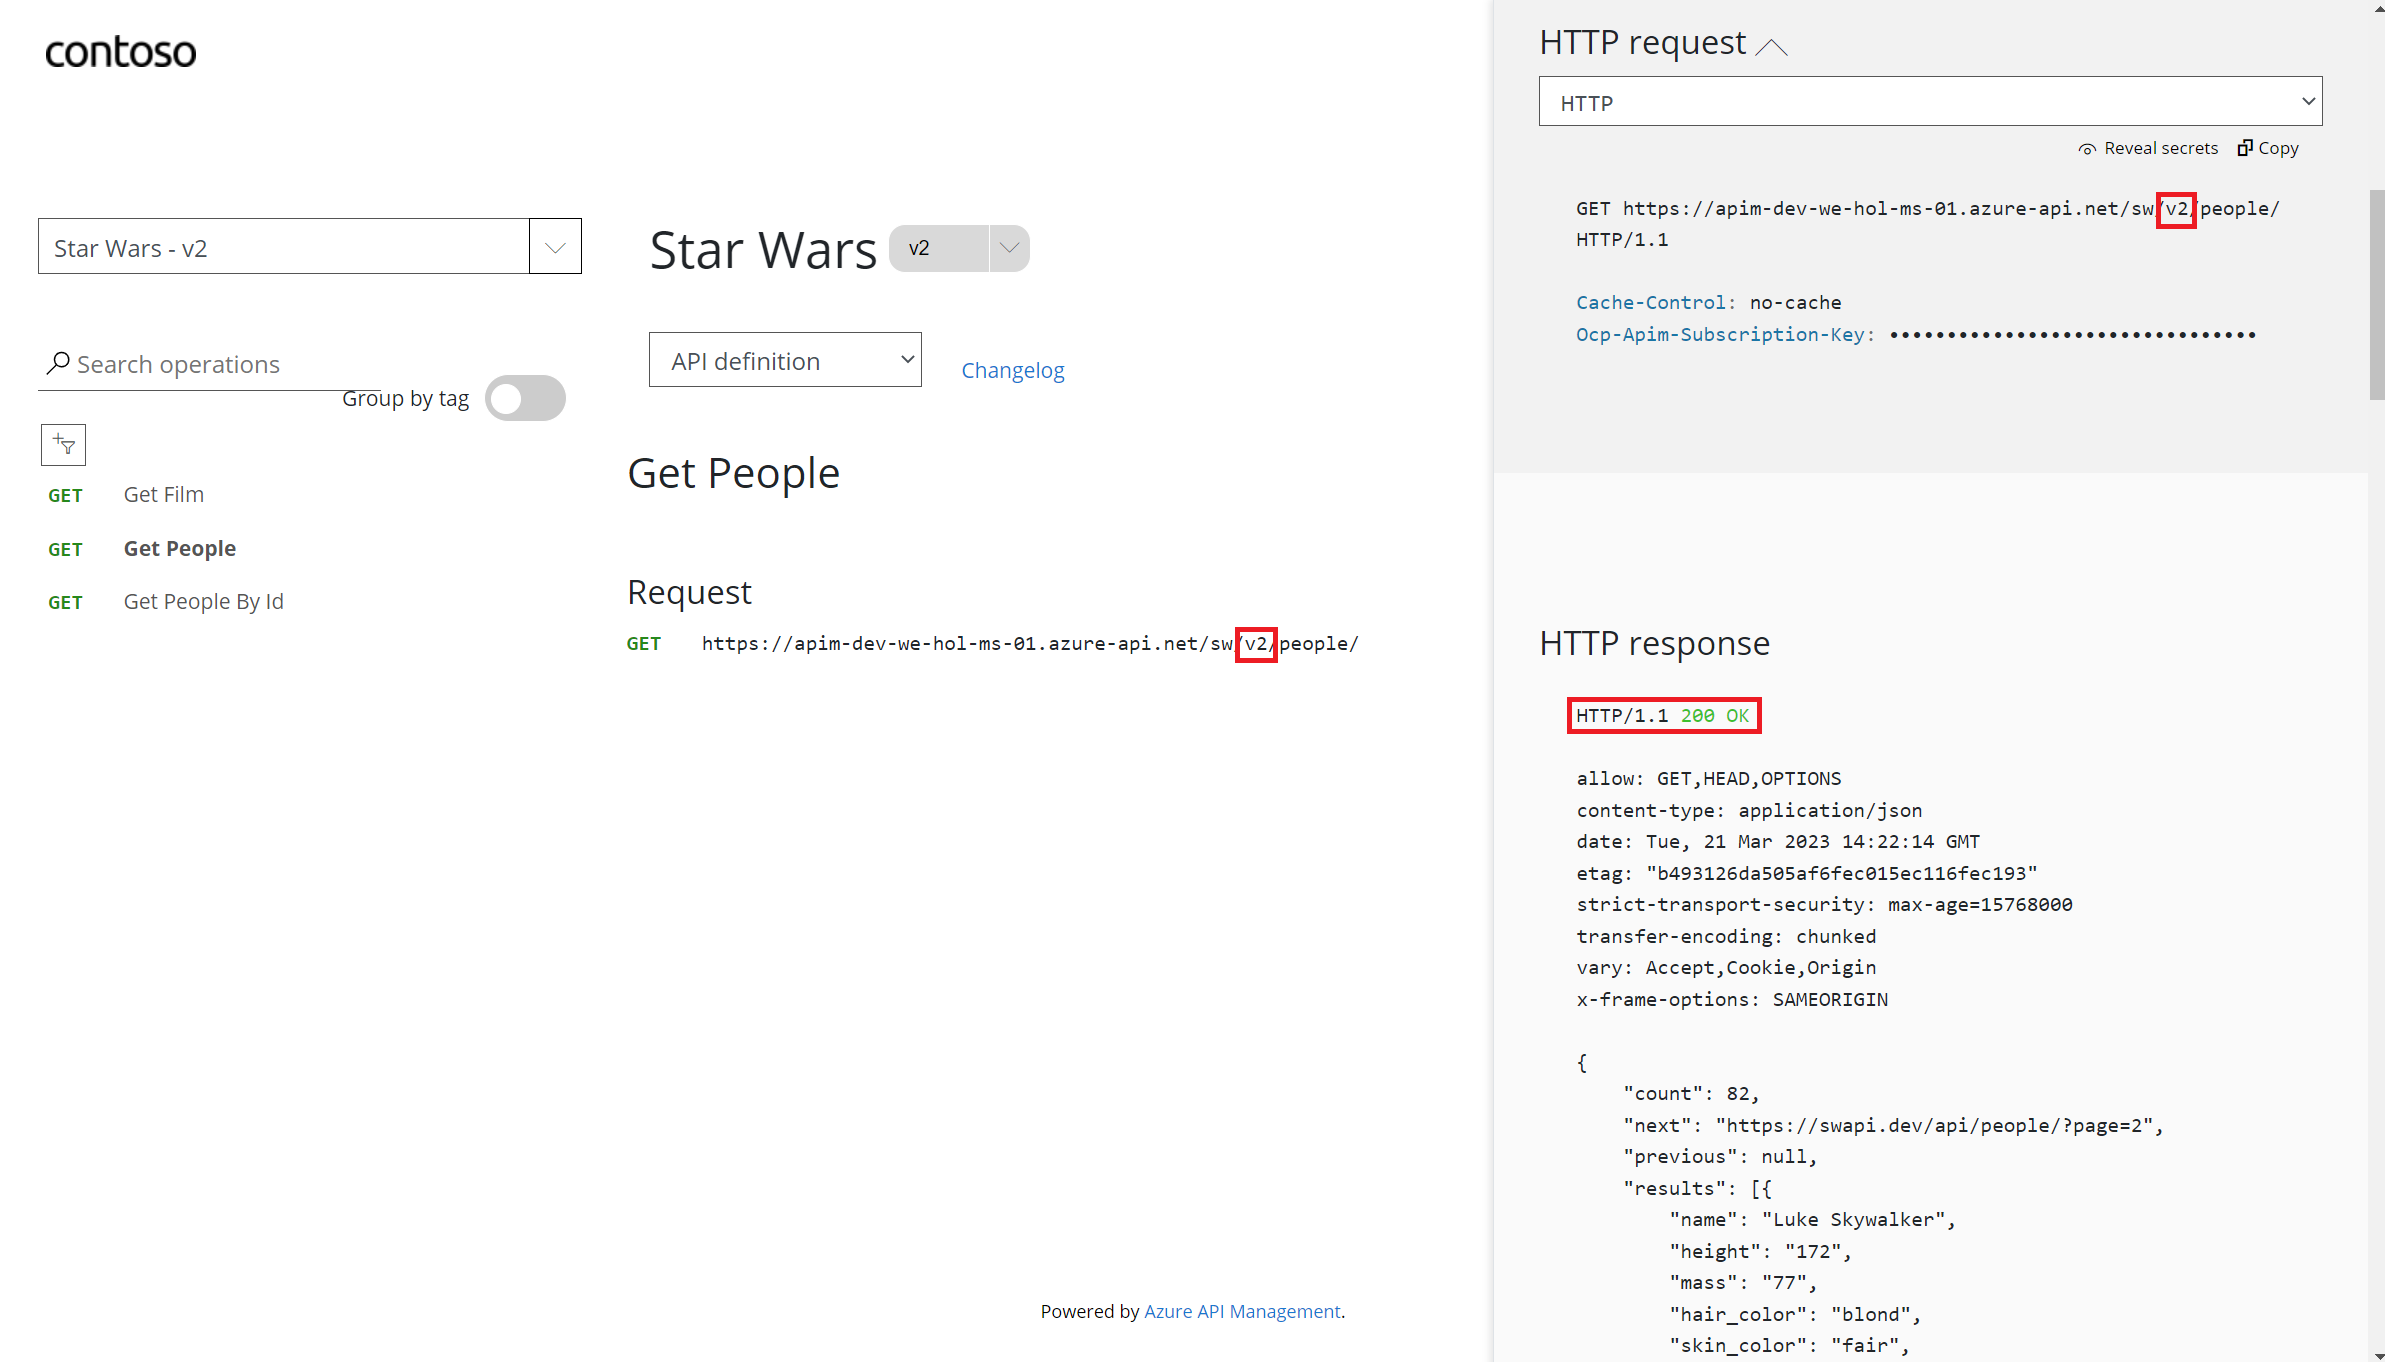Click the content-type: application/json line
Image resolution: width=2385 pixels, height=1362 pixels.
(x=1749, y=810)
